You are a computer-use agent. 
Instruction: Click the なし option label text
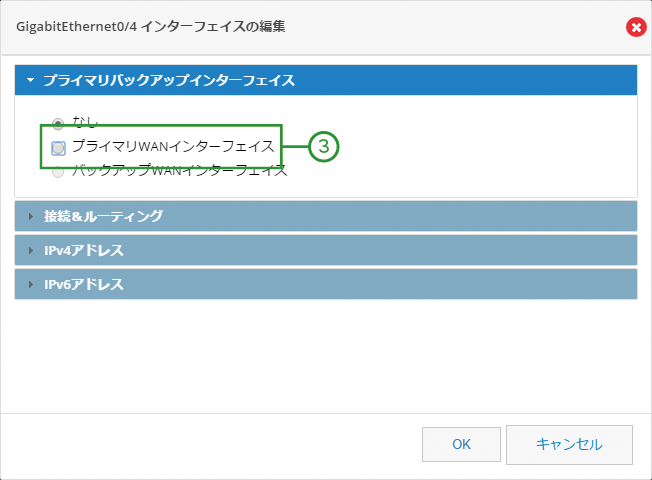[85, 122]
